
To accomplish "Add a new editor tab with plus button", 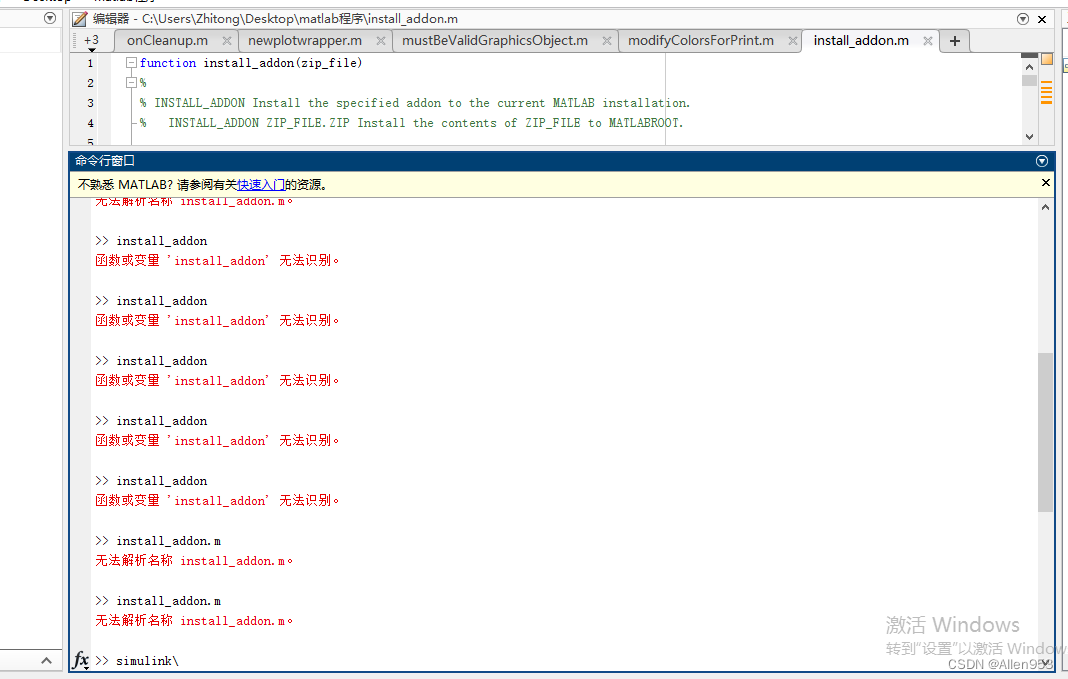I will pos(955,41).
